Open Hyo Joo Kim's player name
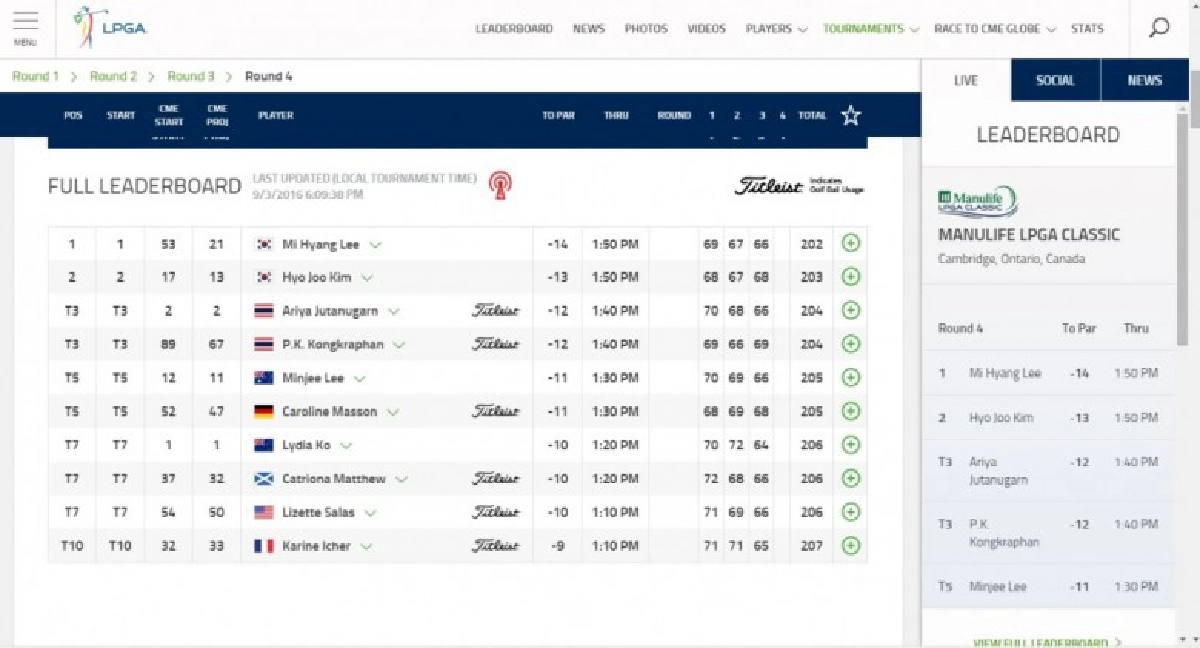 point(317,277)
